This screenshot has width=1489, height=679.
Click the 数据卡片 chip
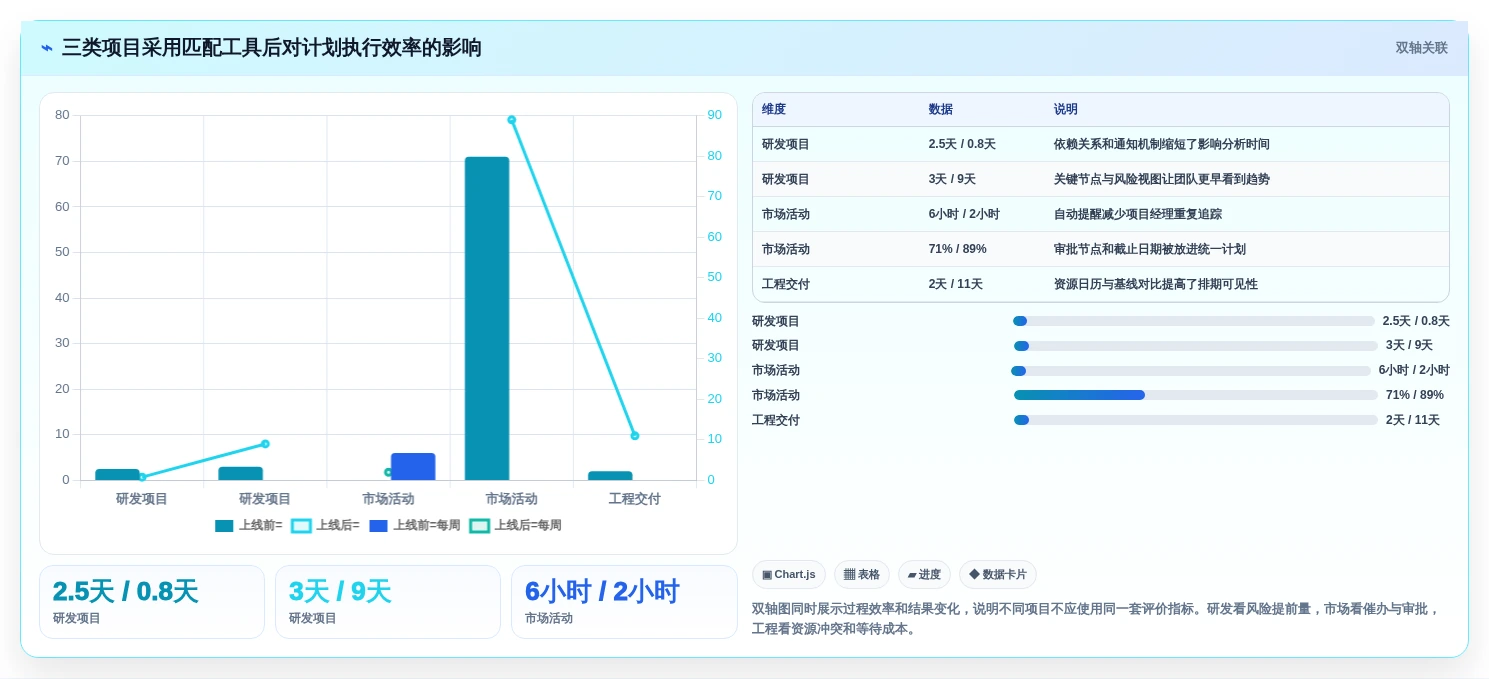click(x=997, y=575)
